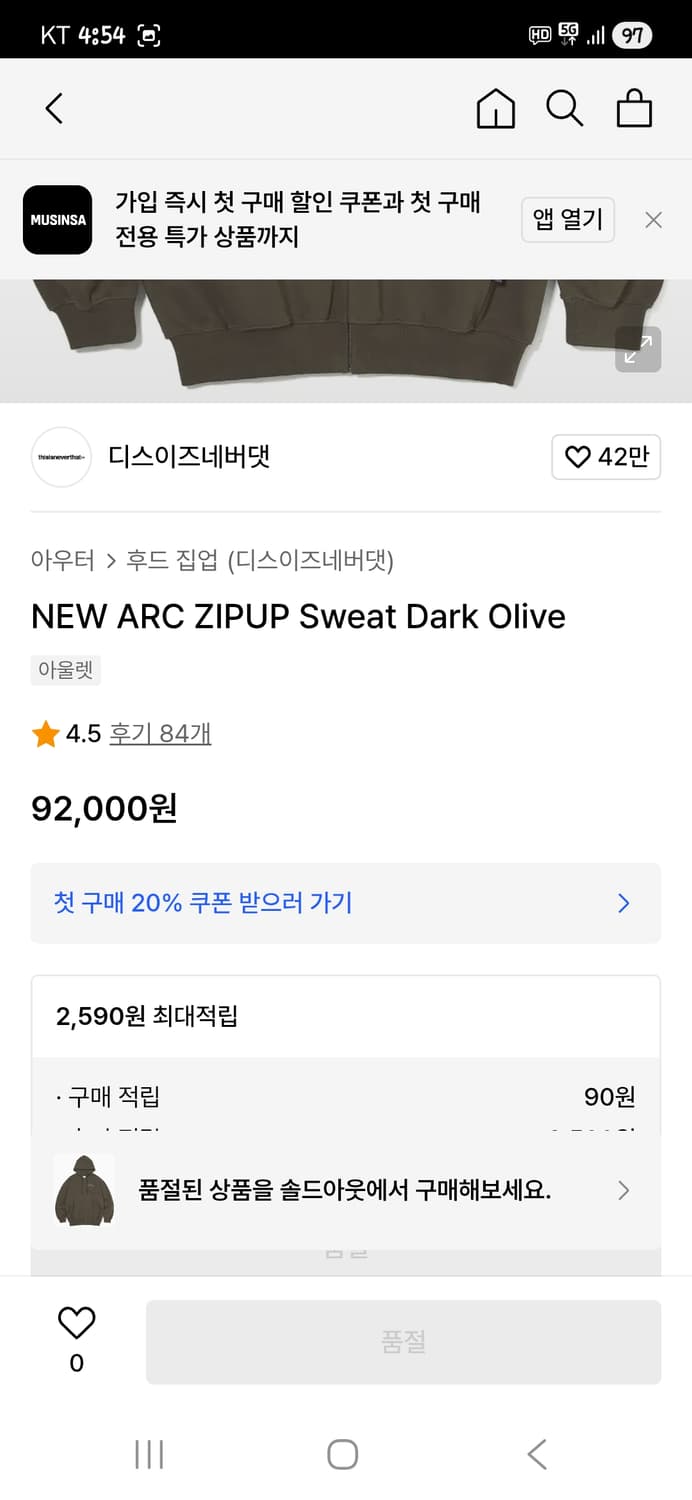The image size is (692, 1500).
Task: Tap the star rating icon
Action: [x=42, y=733]
